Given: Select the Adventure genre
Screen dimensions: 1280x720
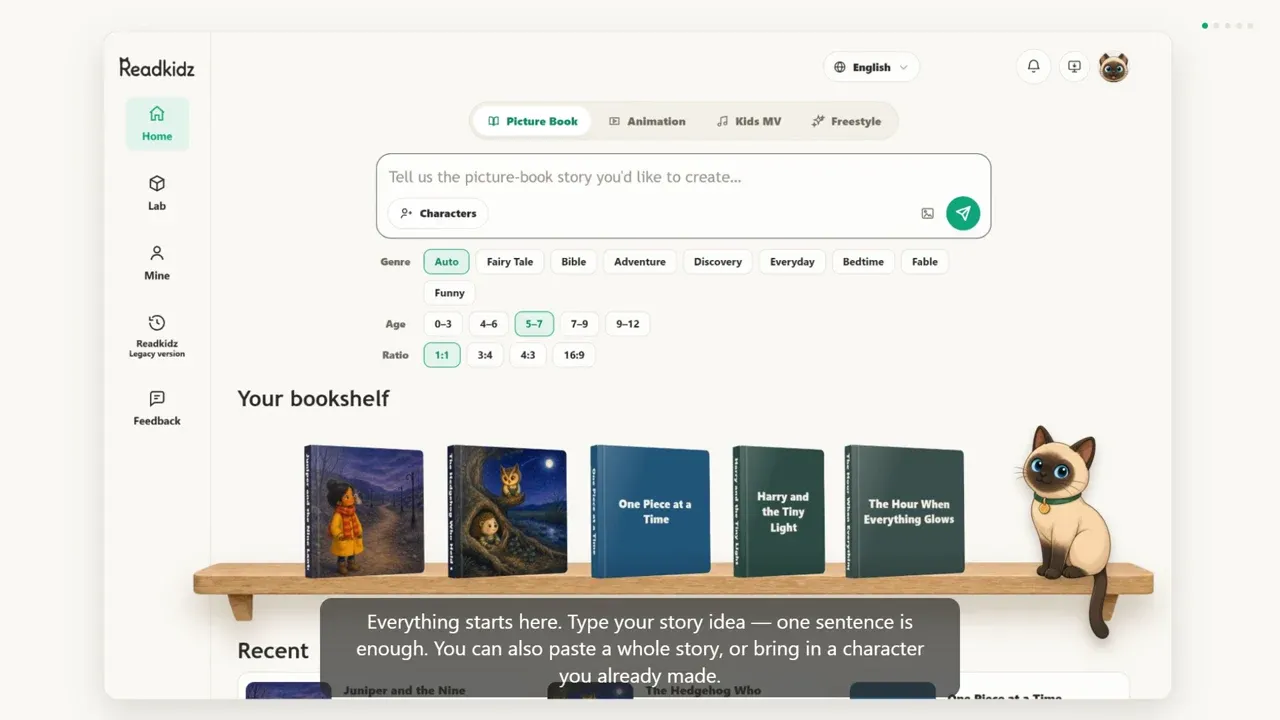Looking at the screenshot, I should 640,262.
